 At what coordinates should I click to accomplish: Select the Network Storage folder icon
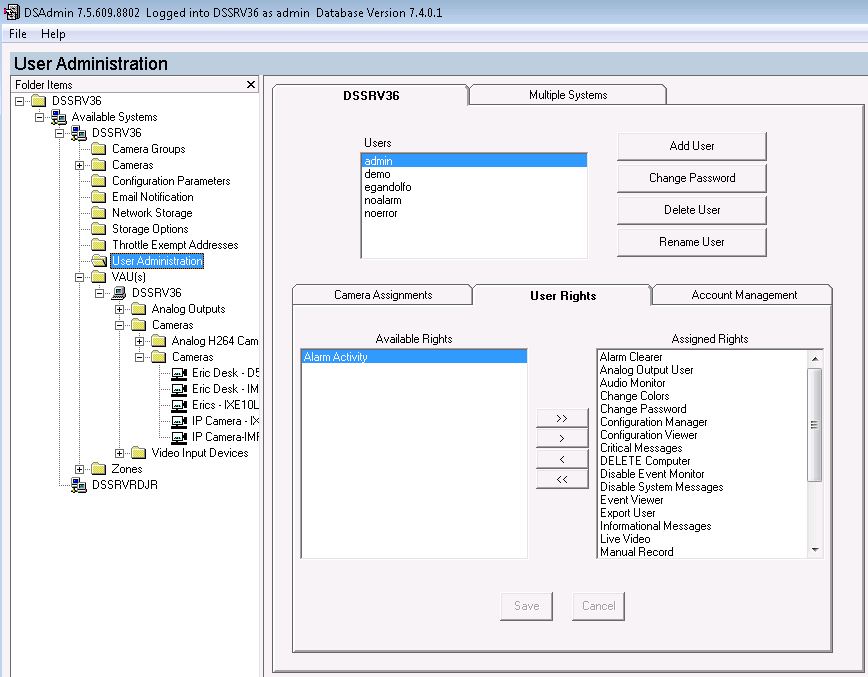coord(100,212)
